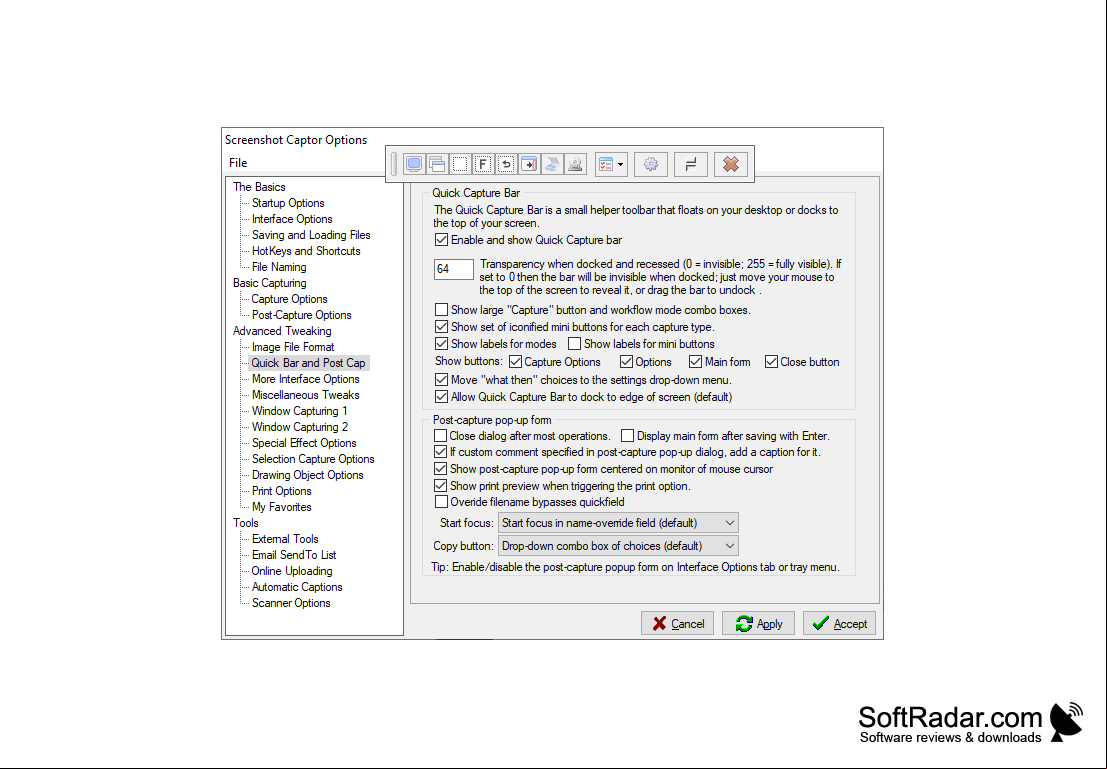Viewport: 1107px width, 769px height.
Task: Enable Close dialog after most operations
Action: [441, 436]
